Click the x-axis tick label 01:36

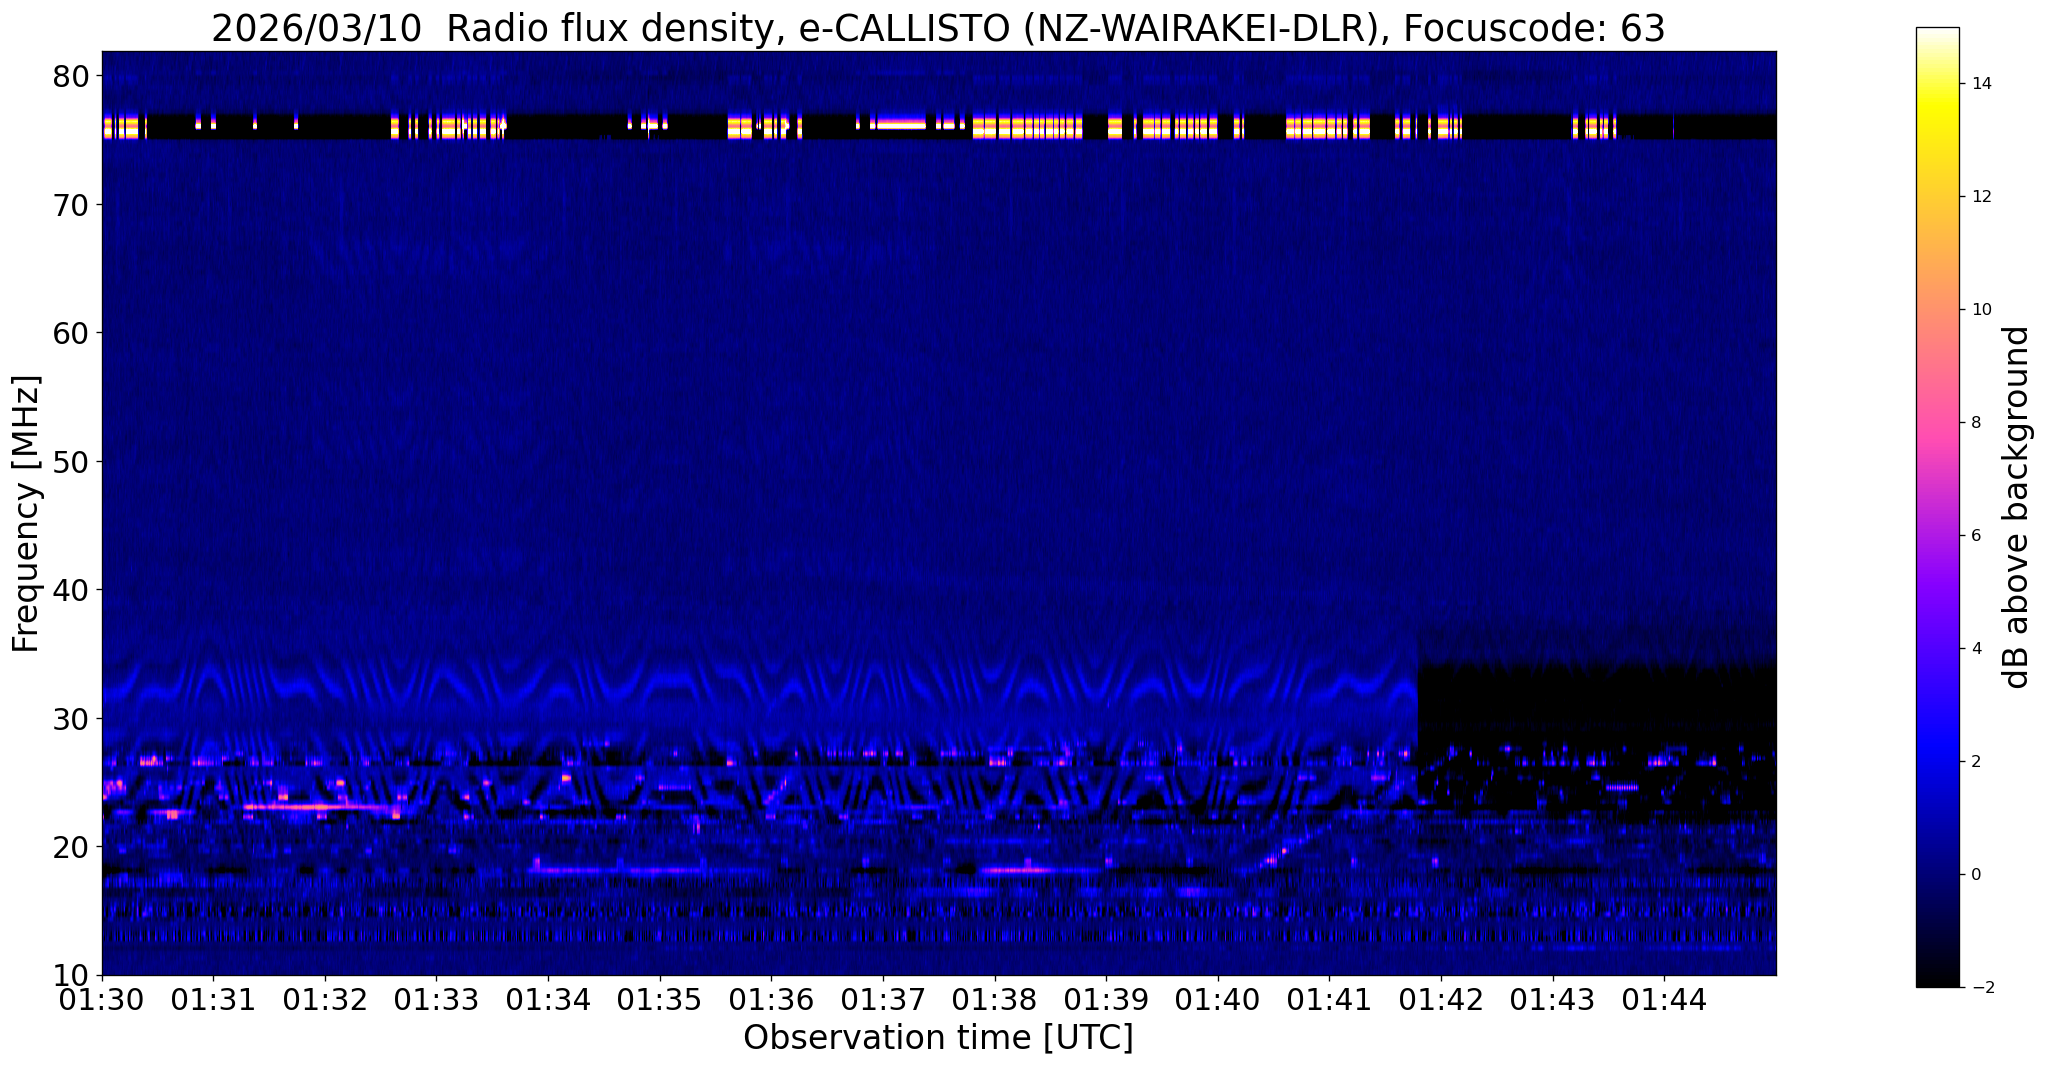coord(771,999)
